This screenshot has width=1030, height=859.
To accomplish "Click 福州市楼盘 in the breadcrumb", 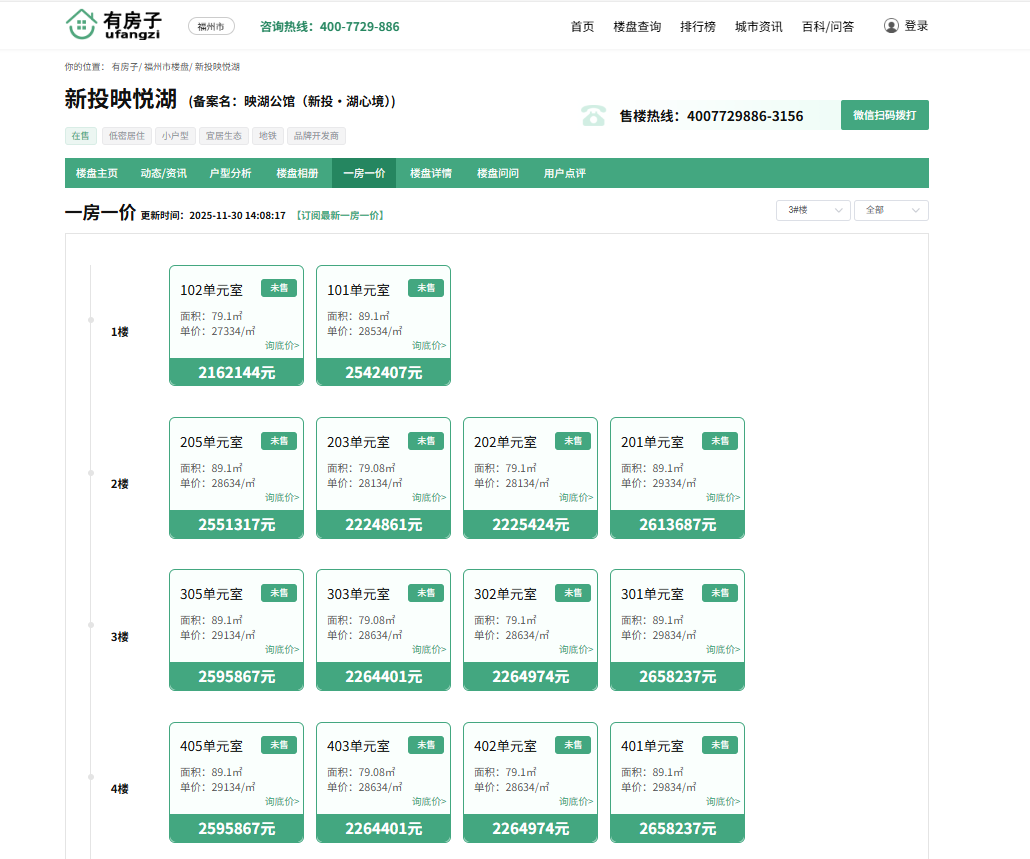I will (166, 67).
